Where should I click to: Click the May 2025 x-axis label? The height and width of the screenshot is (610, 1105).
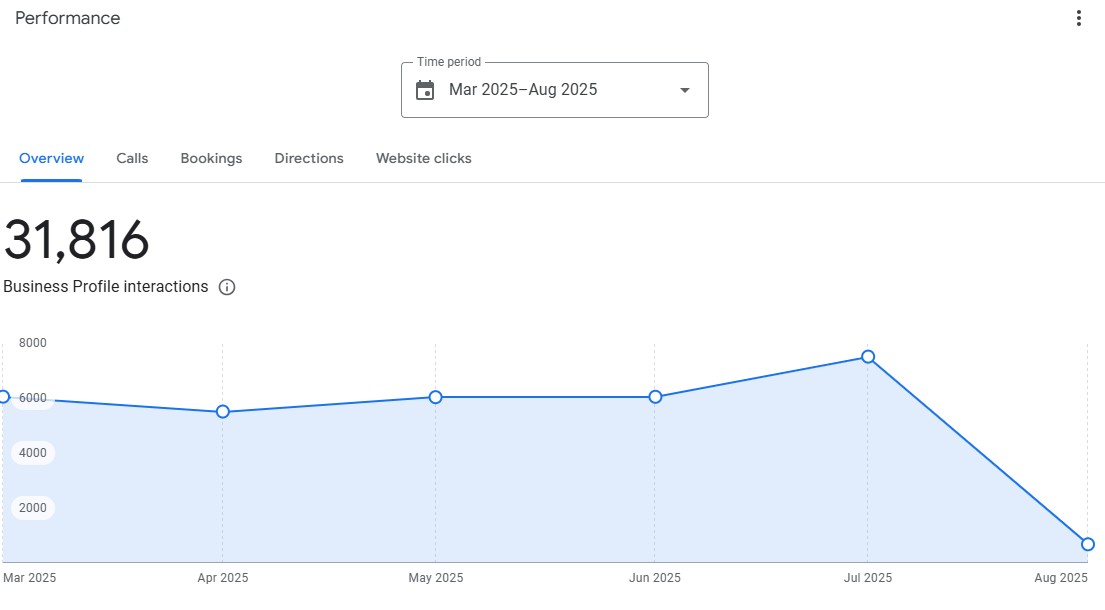[436, 578]
